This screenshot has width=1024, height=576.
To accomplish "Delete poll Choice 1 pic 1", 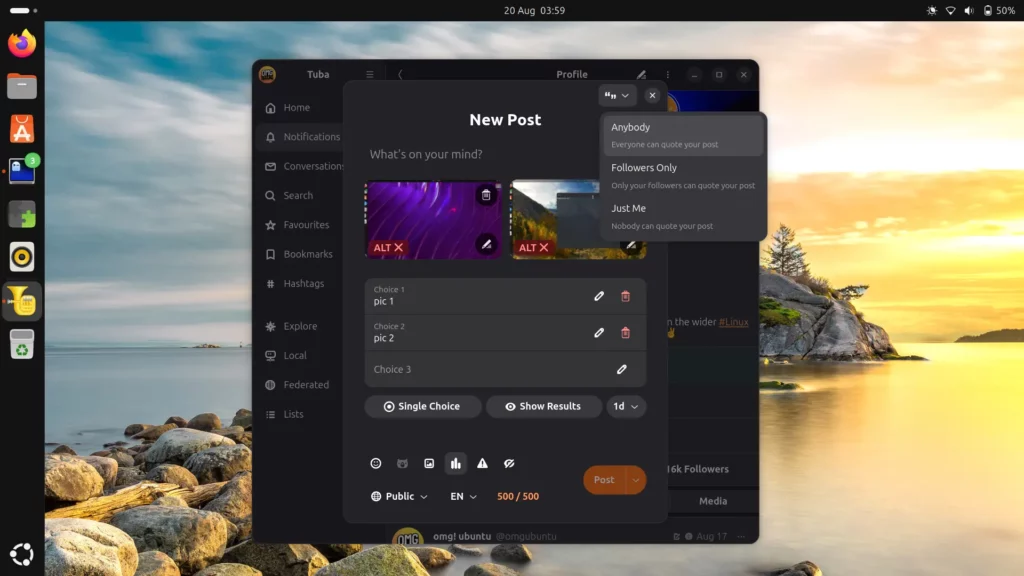I will (626, 296).
